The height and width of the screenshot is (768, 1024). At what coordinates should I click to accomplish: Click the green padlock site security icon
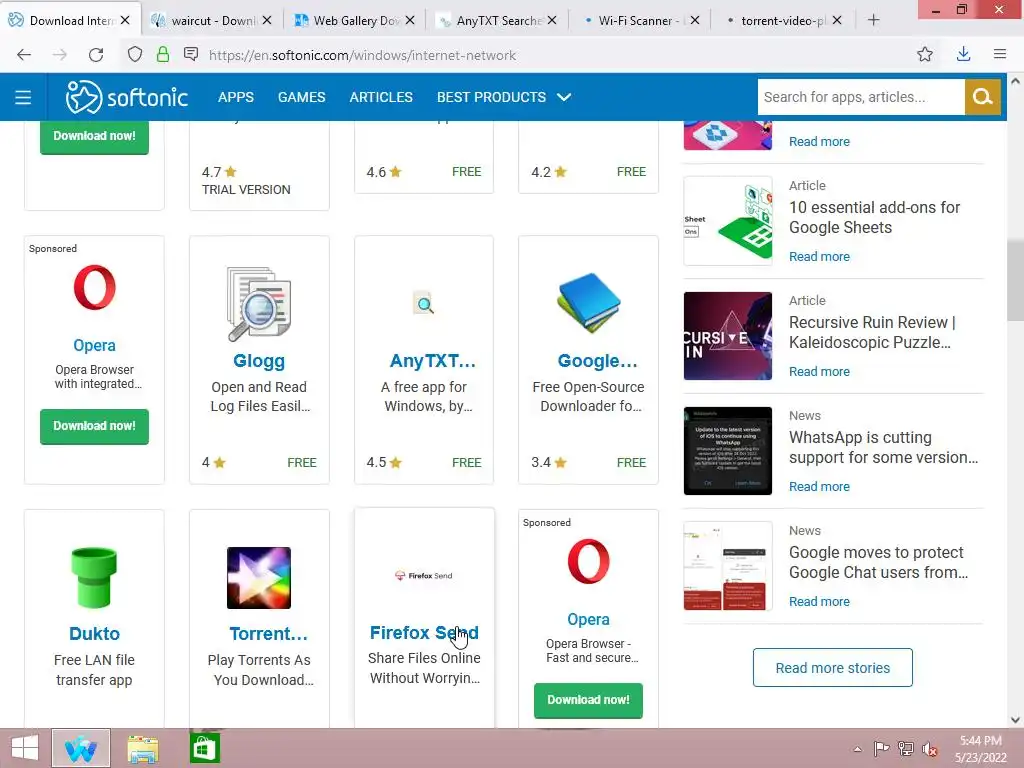(x=163, y=55)
